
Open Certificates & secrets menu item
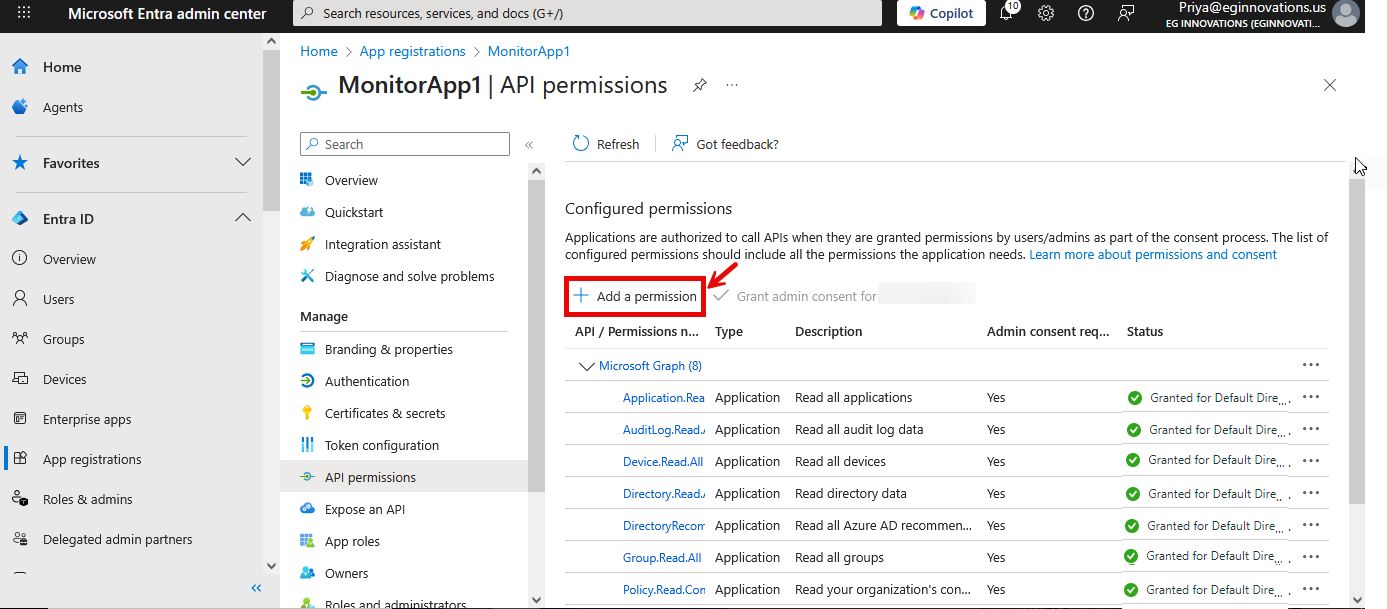click(385, 413)
